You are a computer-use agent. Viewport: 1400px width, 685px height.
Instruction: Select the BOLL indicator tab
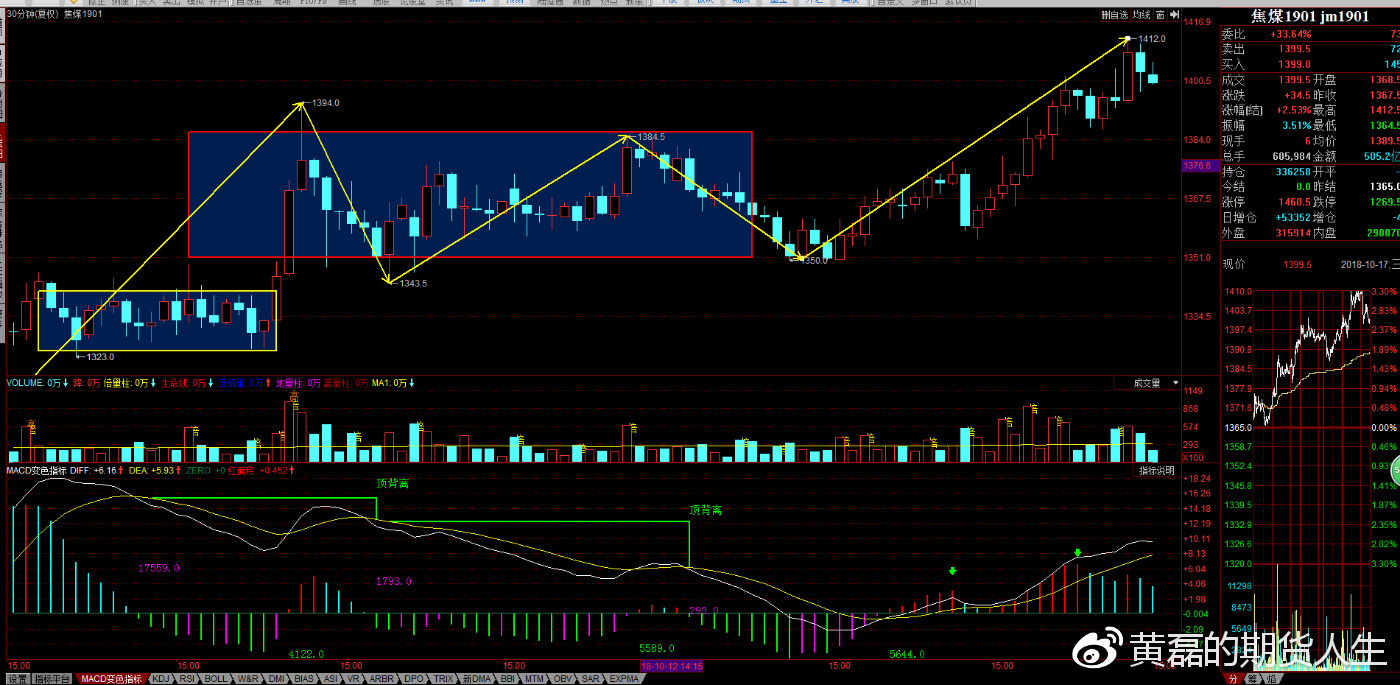coord(216,679)
